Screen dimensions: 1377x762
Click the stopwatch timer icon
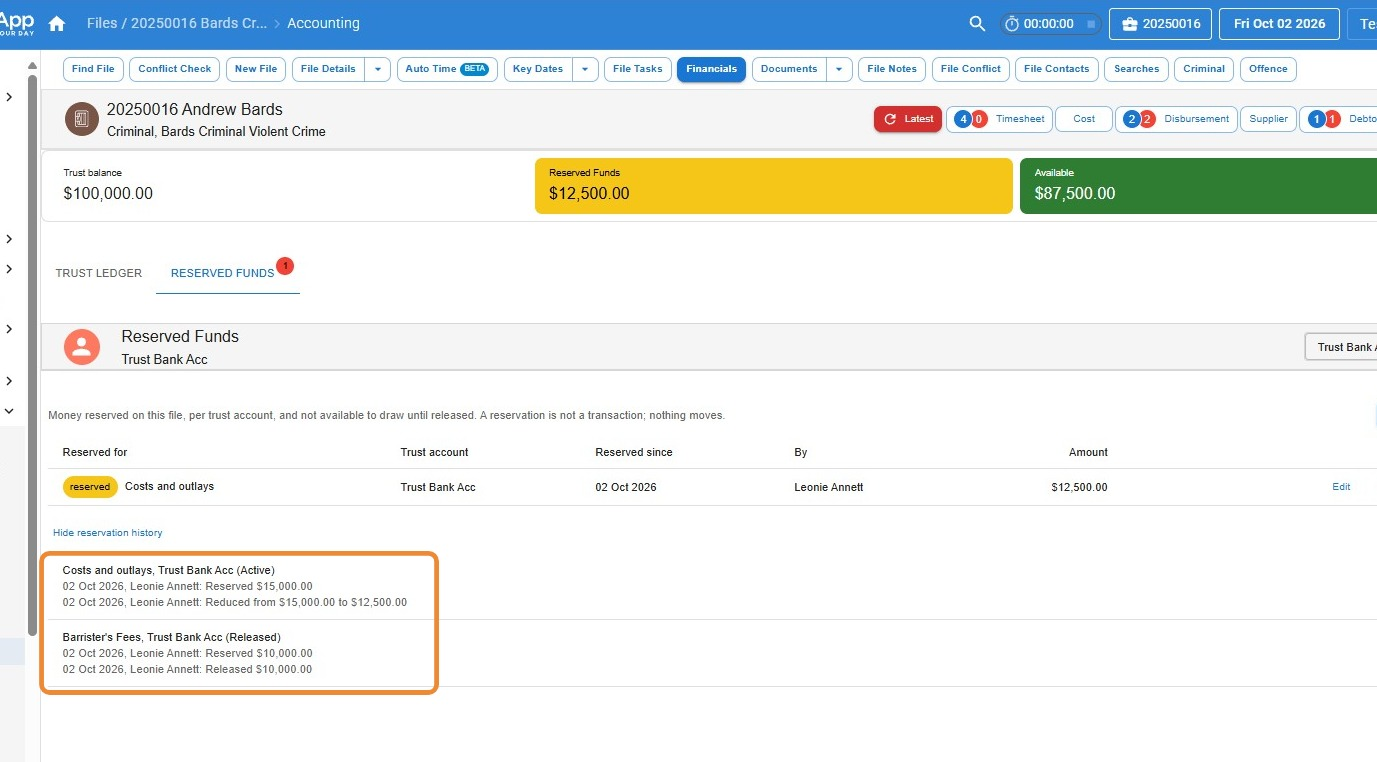(x=1012, y=24)
